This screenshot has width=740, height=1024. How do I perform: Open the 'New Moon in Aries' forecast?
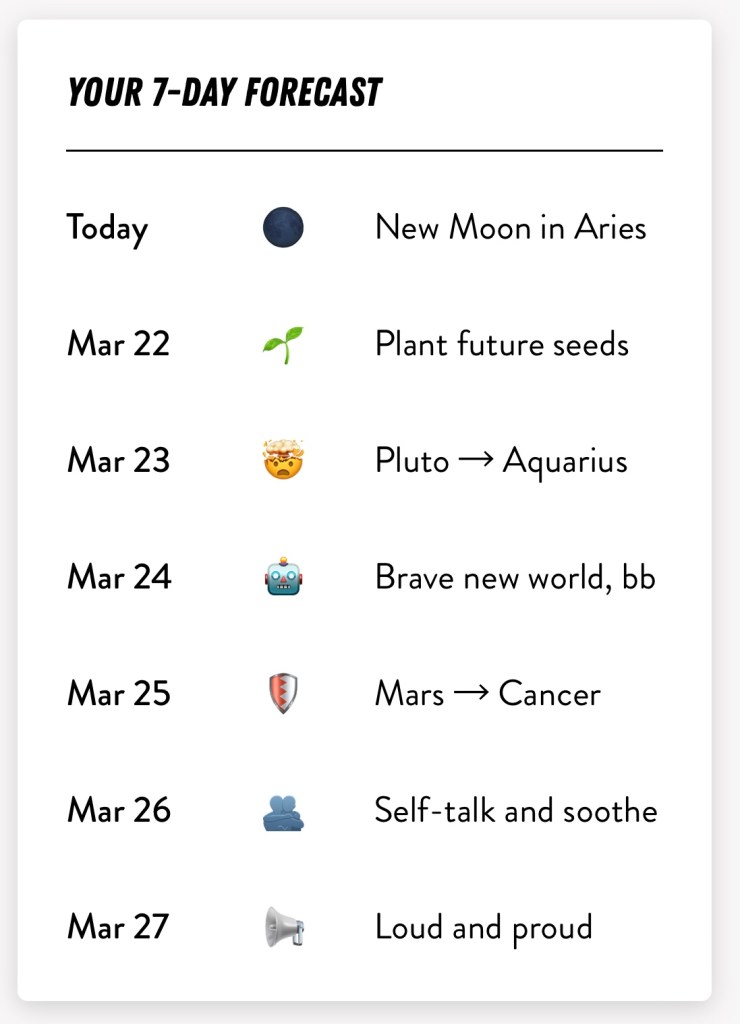510,228
